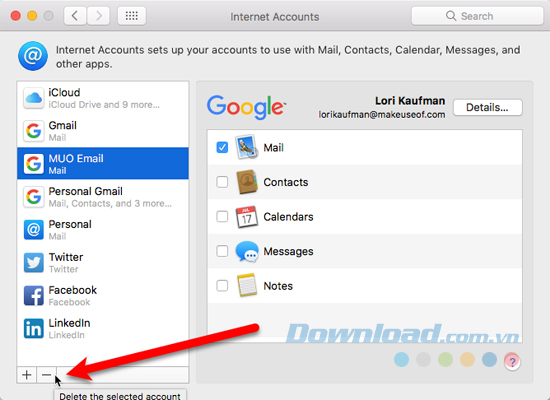Enable the Contacts checkbox
Image resolution: width=550 pixels, height=400 pixels.
click(x=222, y=182)
